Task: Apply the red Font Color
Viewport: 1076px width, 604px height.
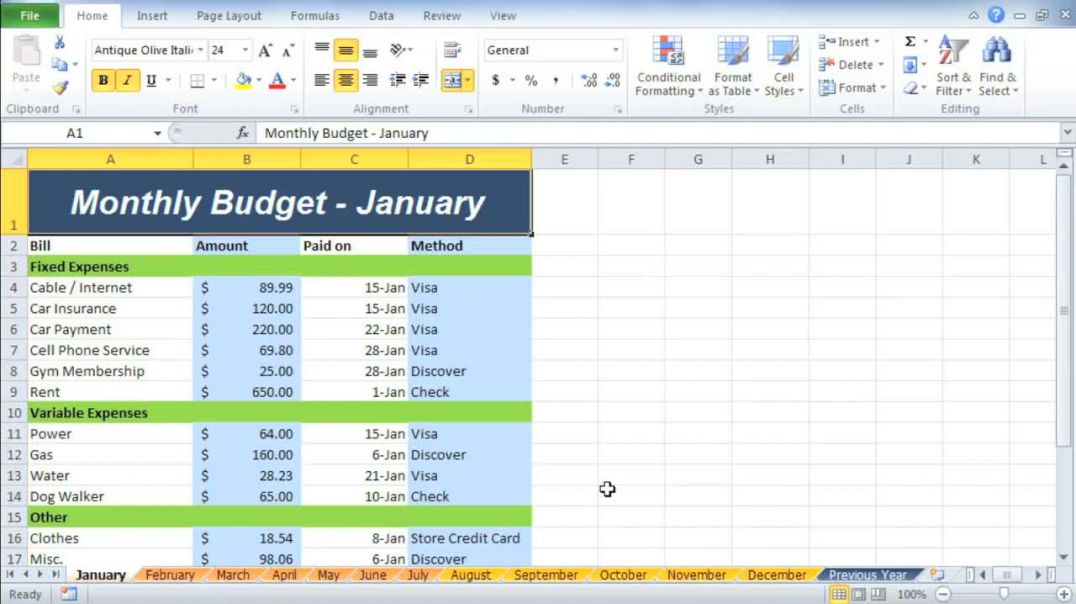Action: (277, 80)
